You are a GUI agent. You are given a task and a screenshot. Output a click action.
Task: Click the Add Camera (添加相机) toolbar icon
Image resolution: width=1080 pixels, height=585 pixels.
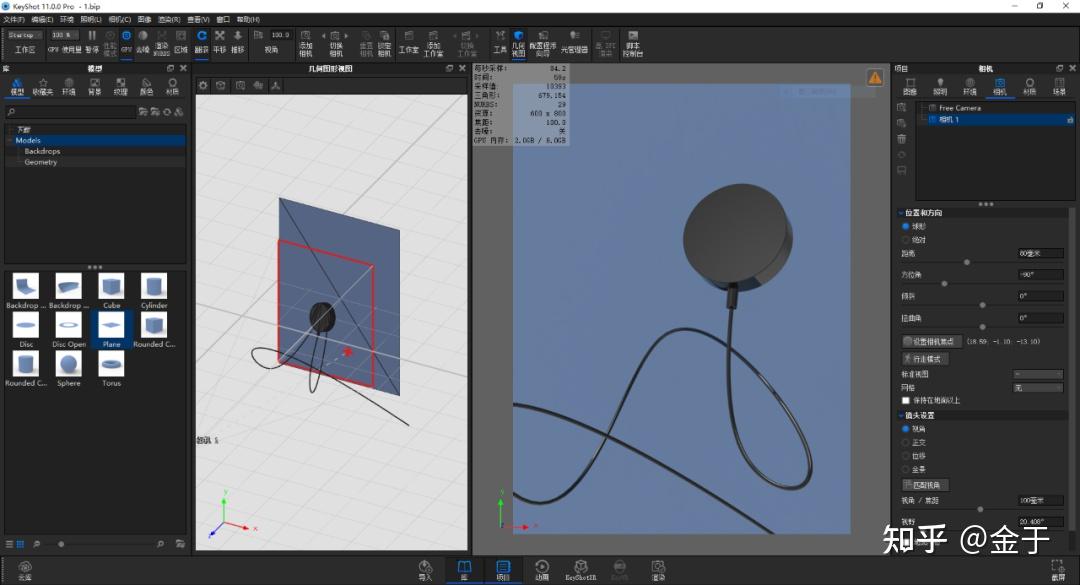[x=306, y=37]
